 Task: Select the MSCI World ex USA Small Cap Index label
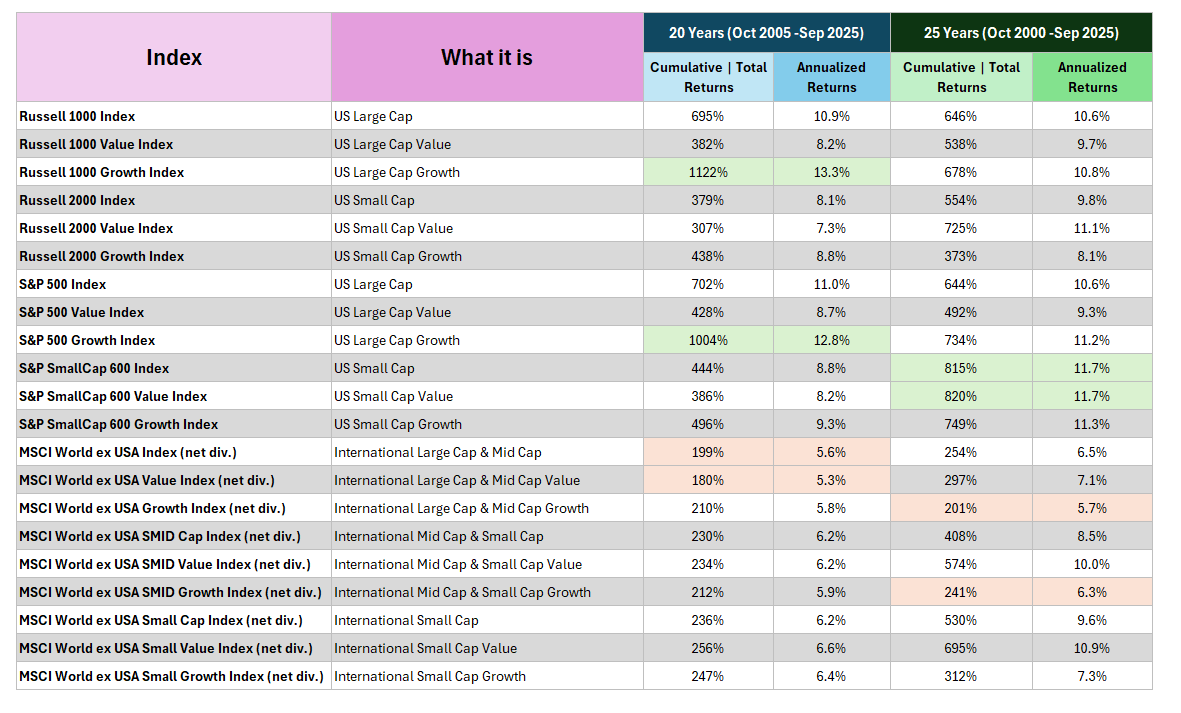pos(160,620)
